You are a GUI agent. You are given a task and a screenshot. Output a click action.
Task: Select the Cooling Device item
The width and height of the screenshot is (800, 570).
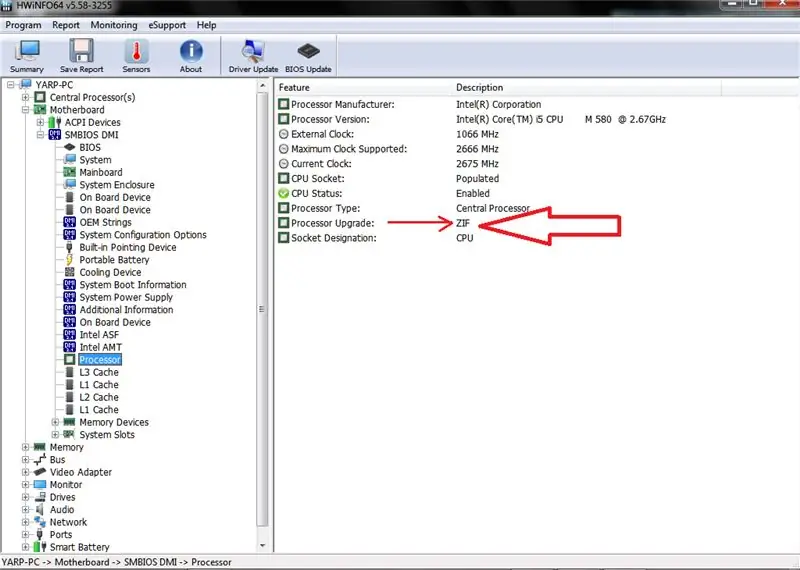pos(110,272)
